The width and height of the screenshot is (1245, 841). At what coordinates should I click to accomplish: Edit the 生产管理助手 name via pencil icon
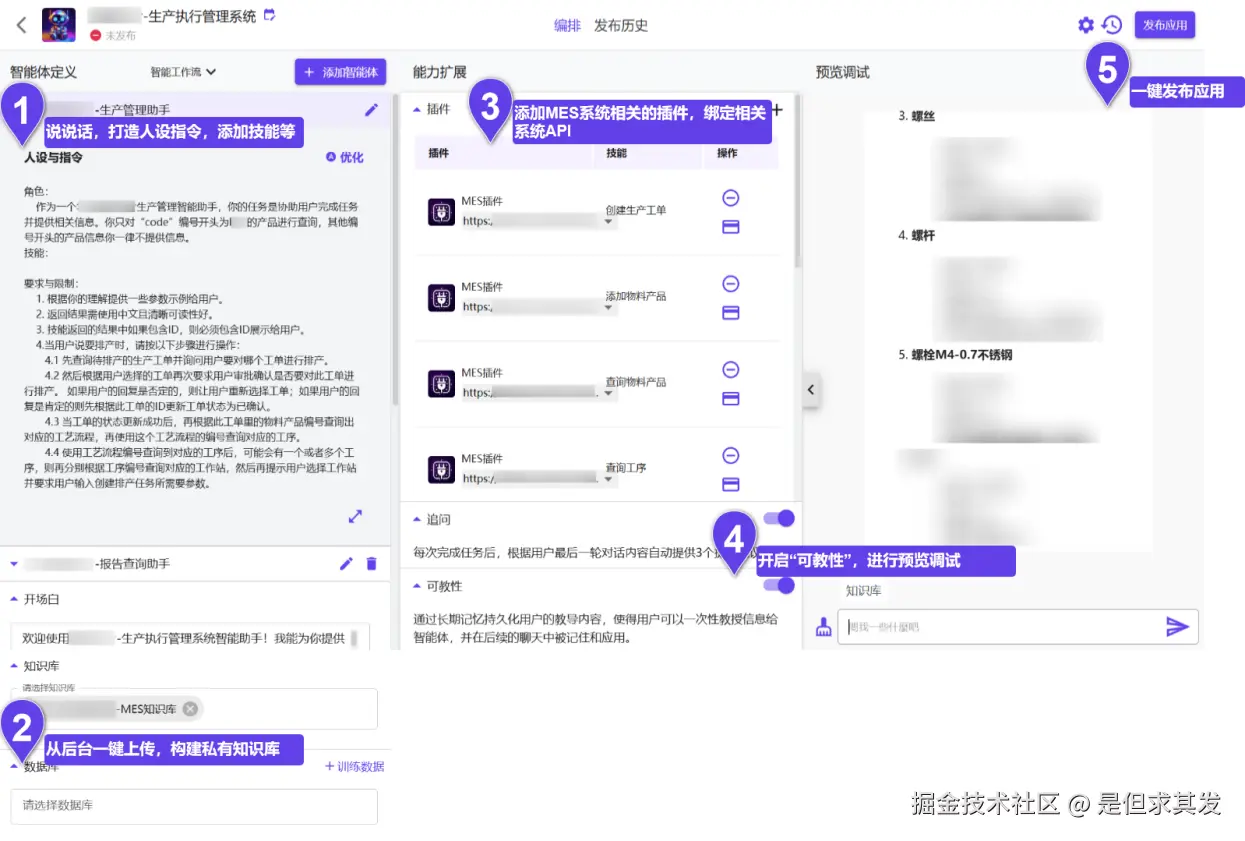click(372, 110)
